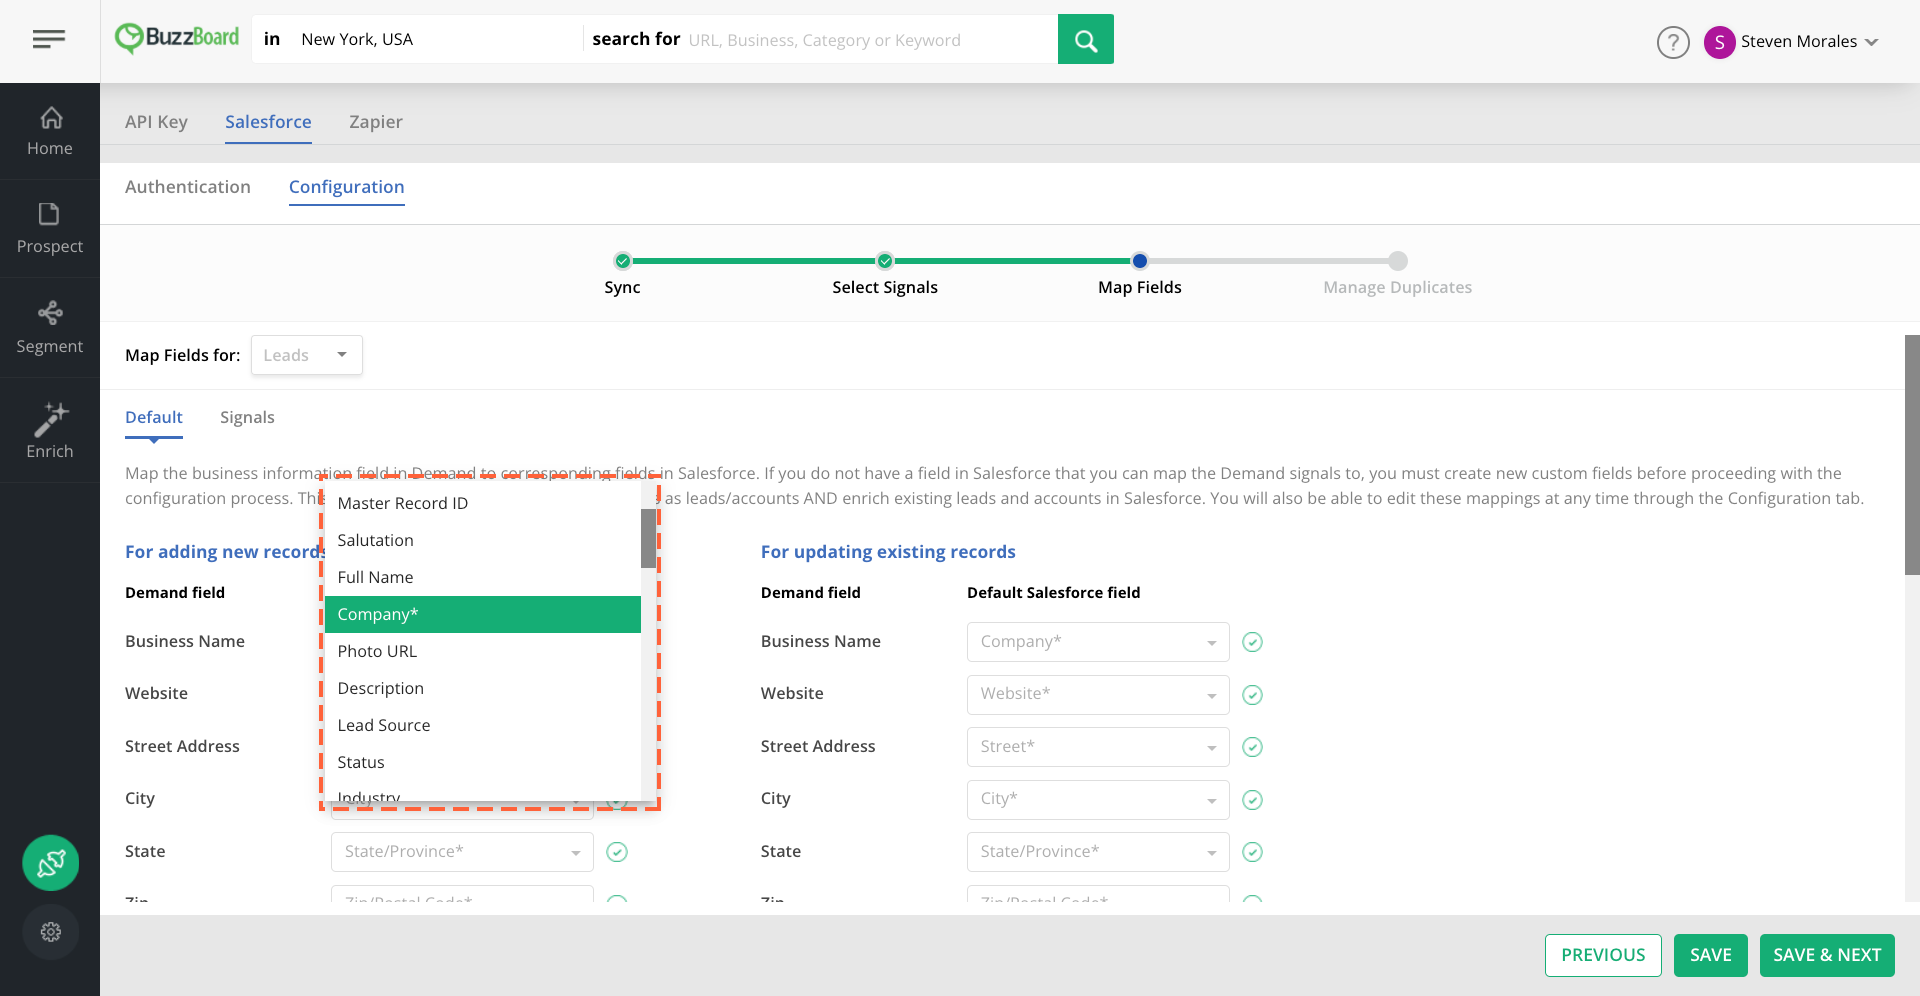Open the Street* dropdown for updating records
This screenshot has height=996, width=1920.
point(1098,747)
